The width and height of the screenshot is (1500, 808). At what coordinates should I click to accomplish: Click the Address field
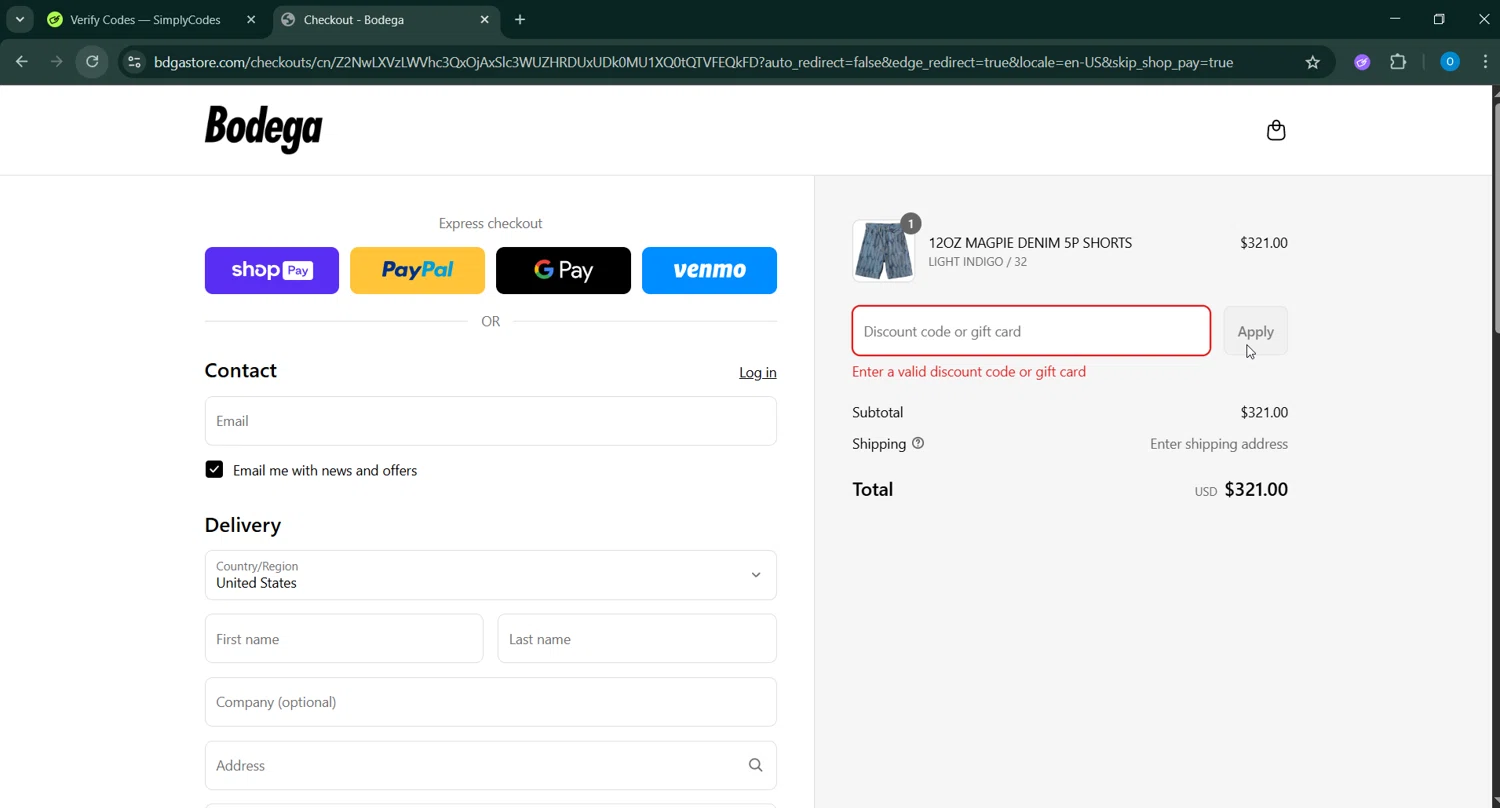coord(491,765)
